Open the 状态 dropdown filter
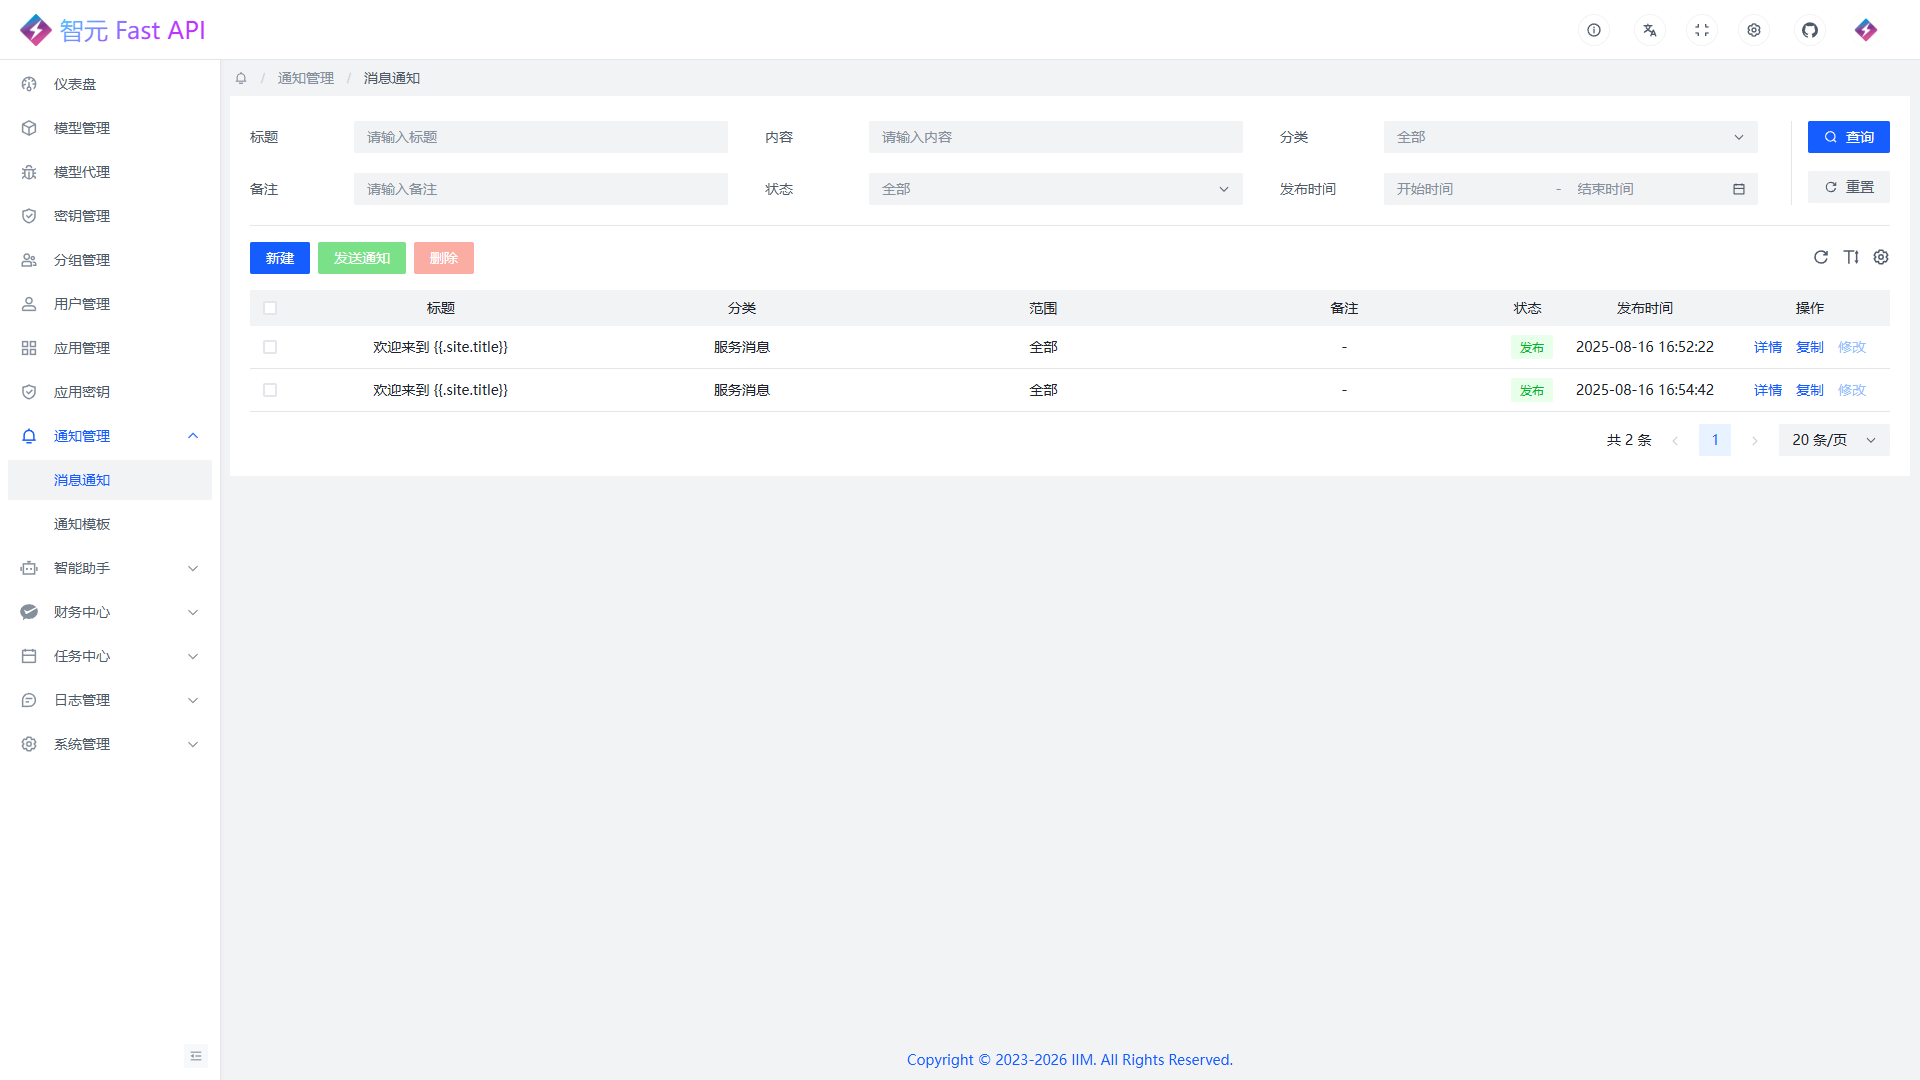The image size is (1920, 1080). coord(1055,189)
